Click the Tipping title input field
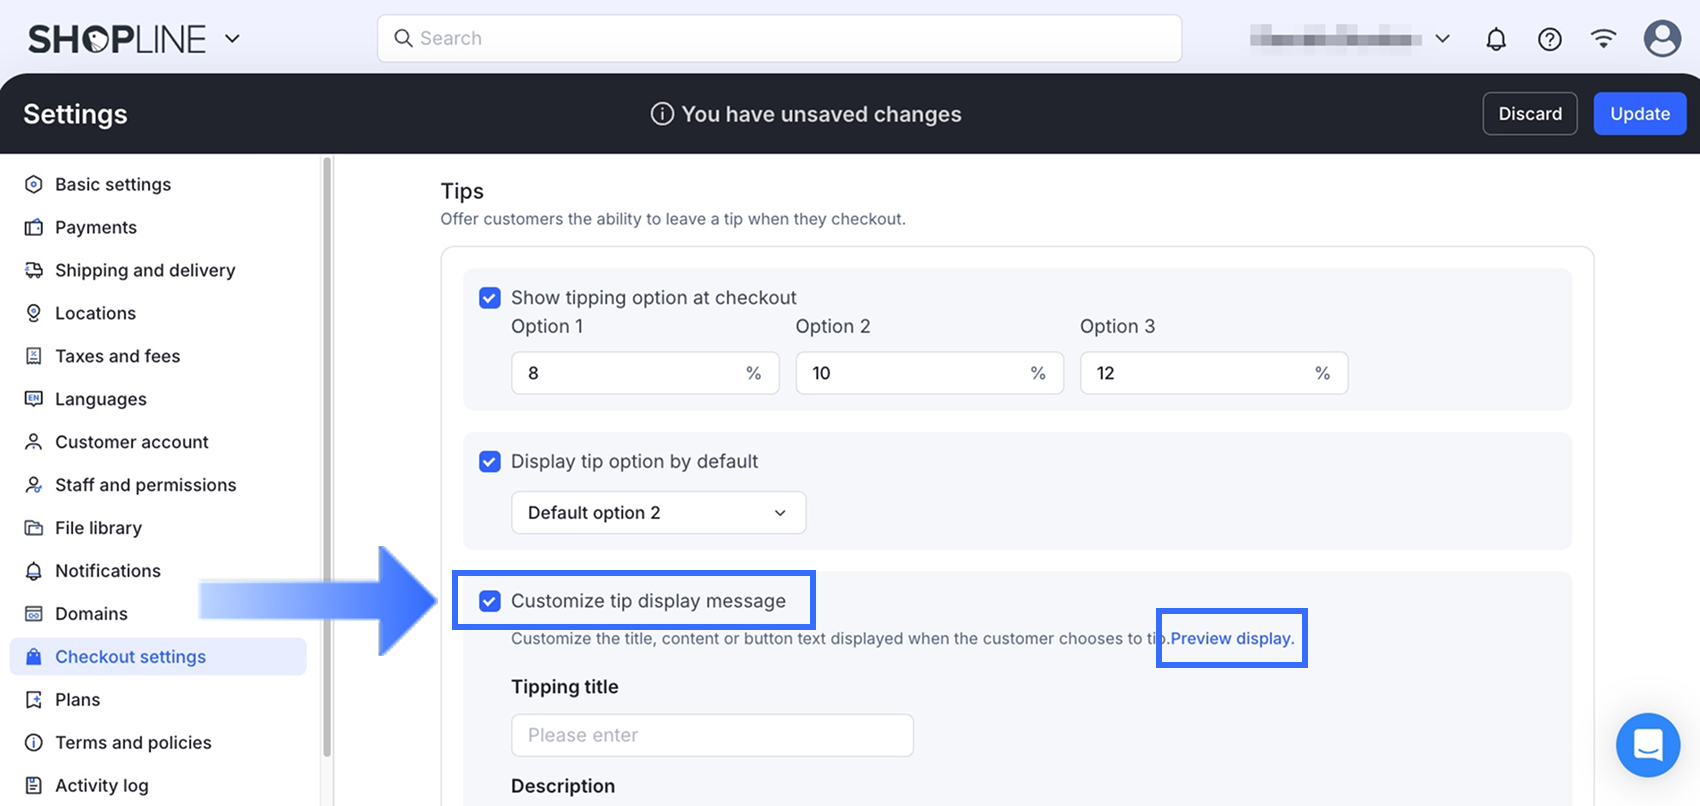The width and height of the screenshot is (1700, 806). (x=712, y=735)
